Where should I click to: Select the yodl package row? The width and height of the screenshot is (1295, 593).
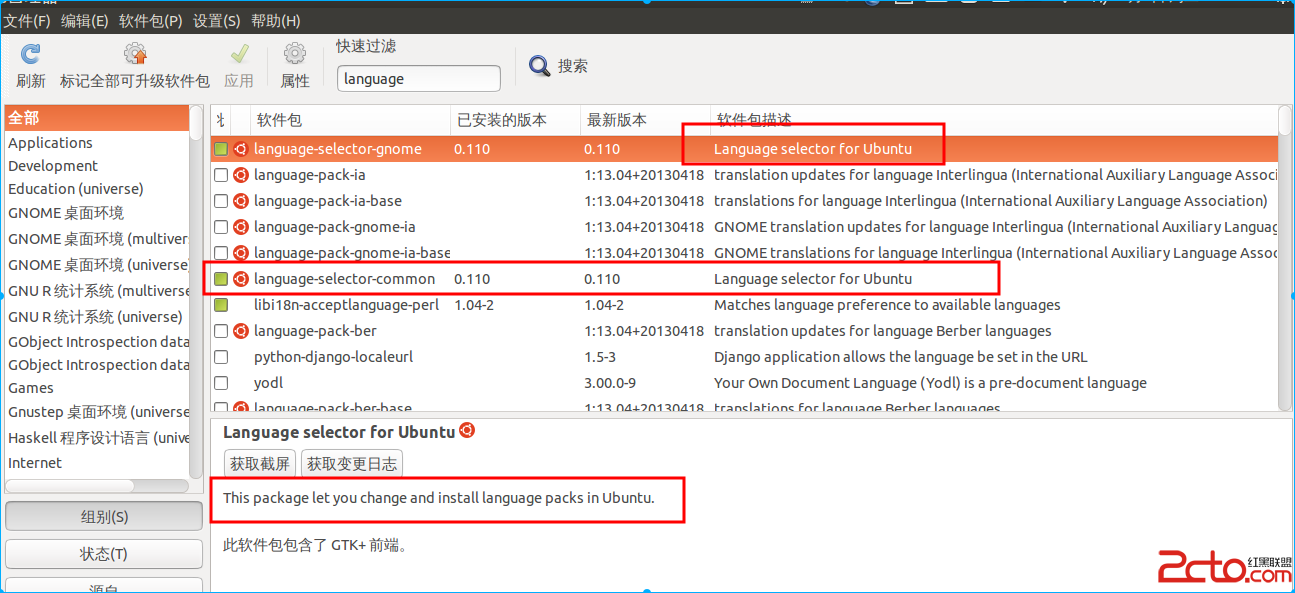pos(744,383)
